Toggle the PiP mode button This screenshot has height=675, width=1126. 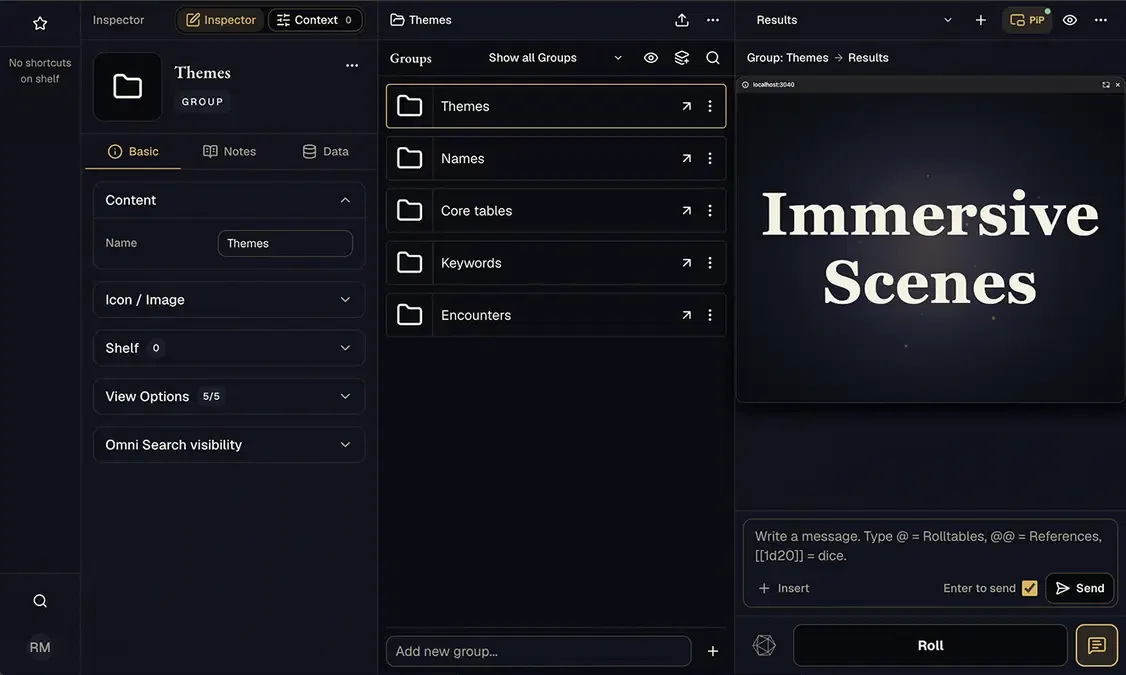point(1027,20)
